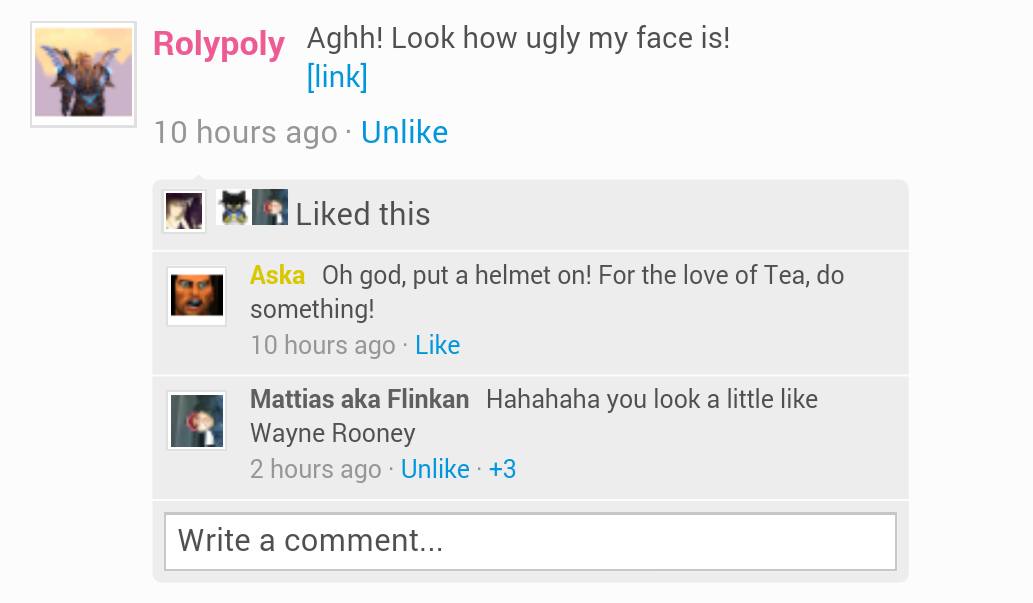Click third liker avatar beside Liked this
Image resolution: width=1033 pixels, height=603 pixels.
tap(270, 208)
